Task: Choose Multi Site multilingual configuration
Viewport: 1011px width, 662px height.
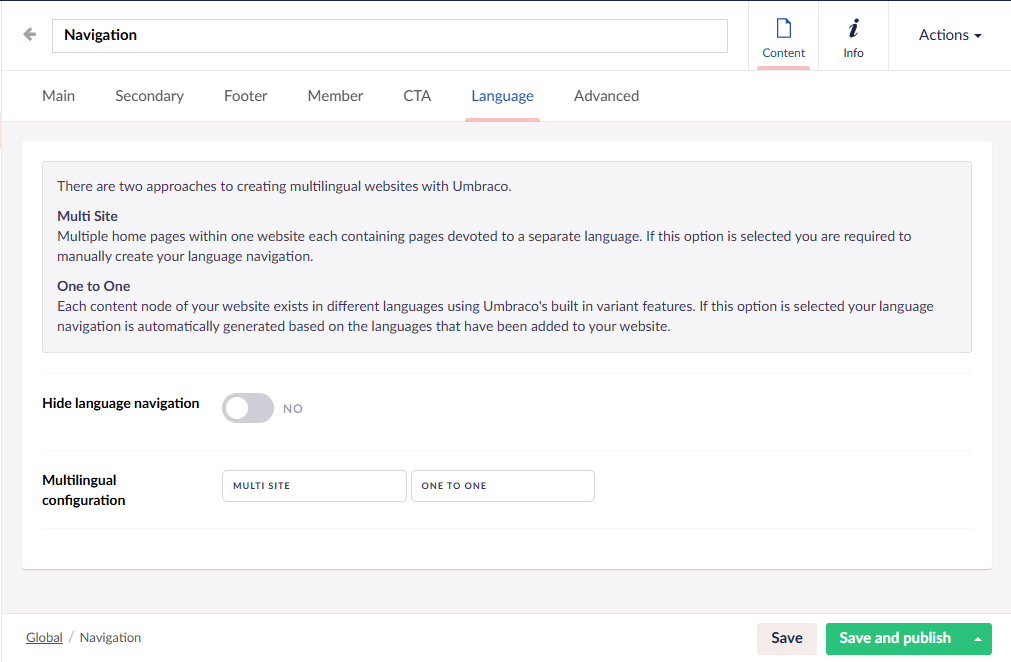Action: point(314,486)
